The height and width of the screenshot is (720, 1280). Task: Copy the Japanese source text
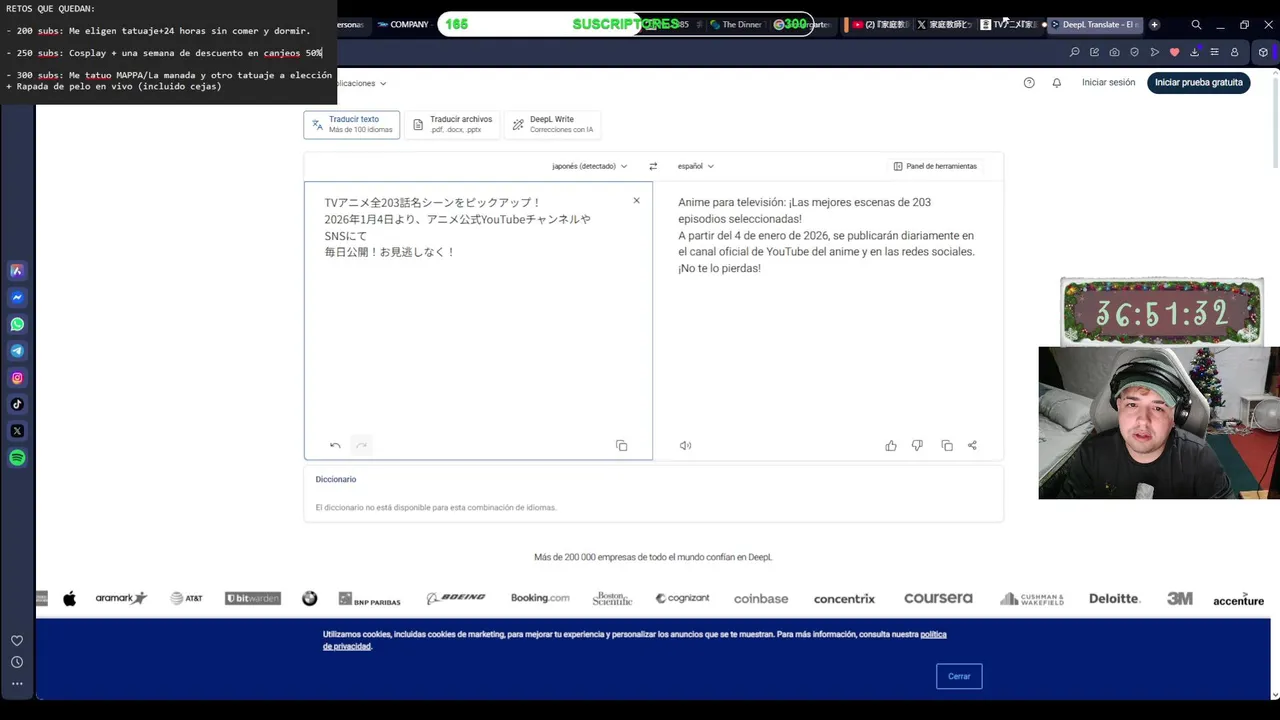(621, 445)
